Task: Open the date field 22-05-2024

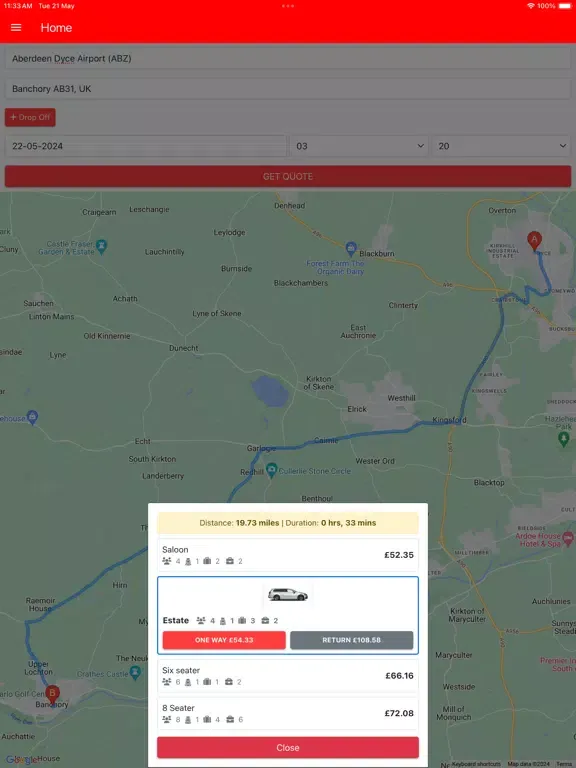Action: (x=145, y=146)
